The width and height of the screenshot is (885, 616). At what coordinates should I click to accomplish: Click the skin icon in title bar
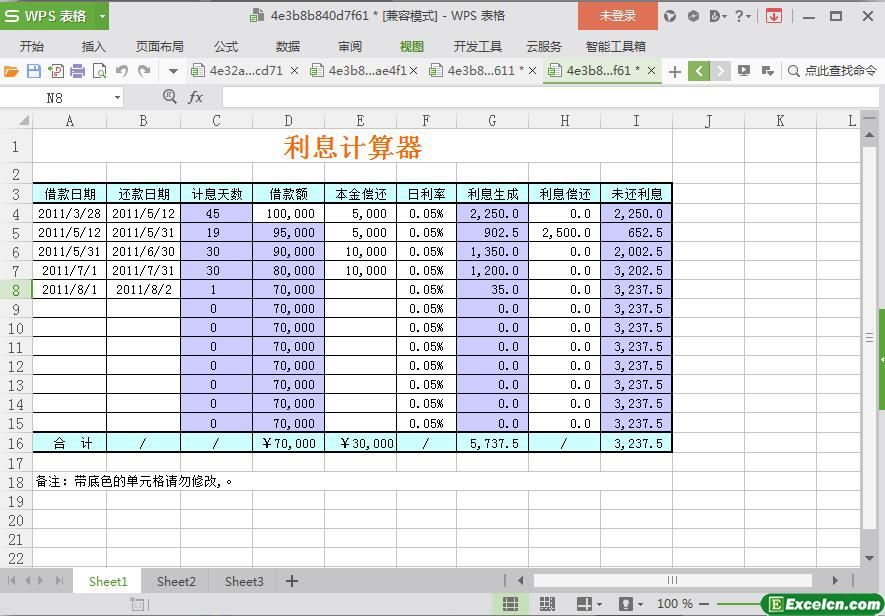[x=670, y=16]
